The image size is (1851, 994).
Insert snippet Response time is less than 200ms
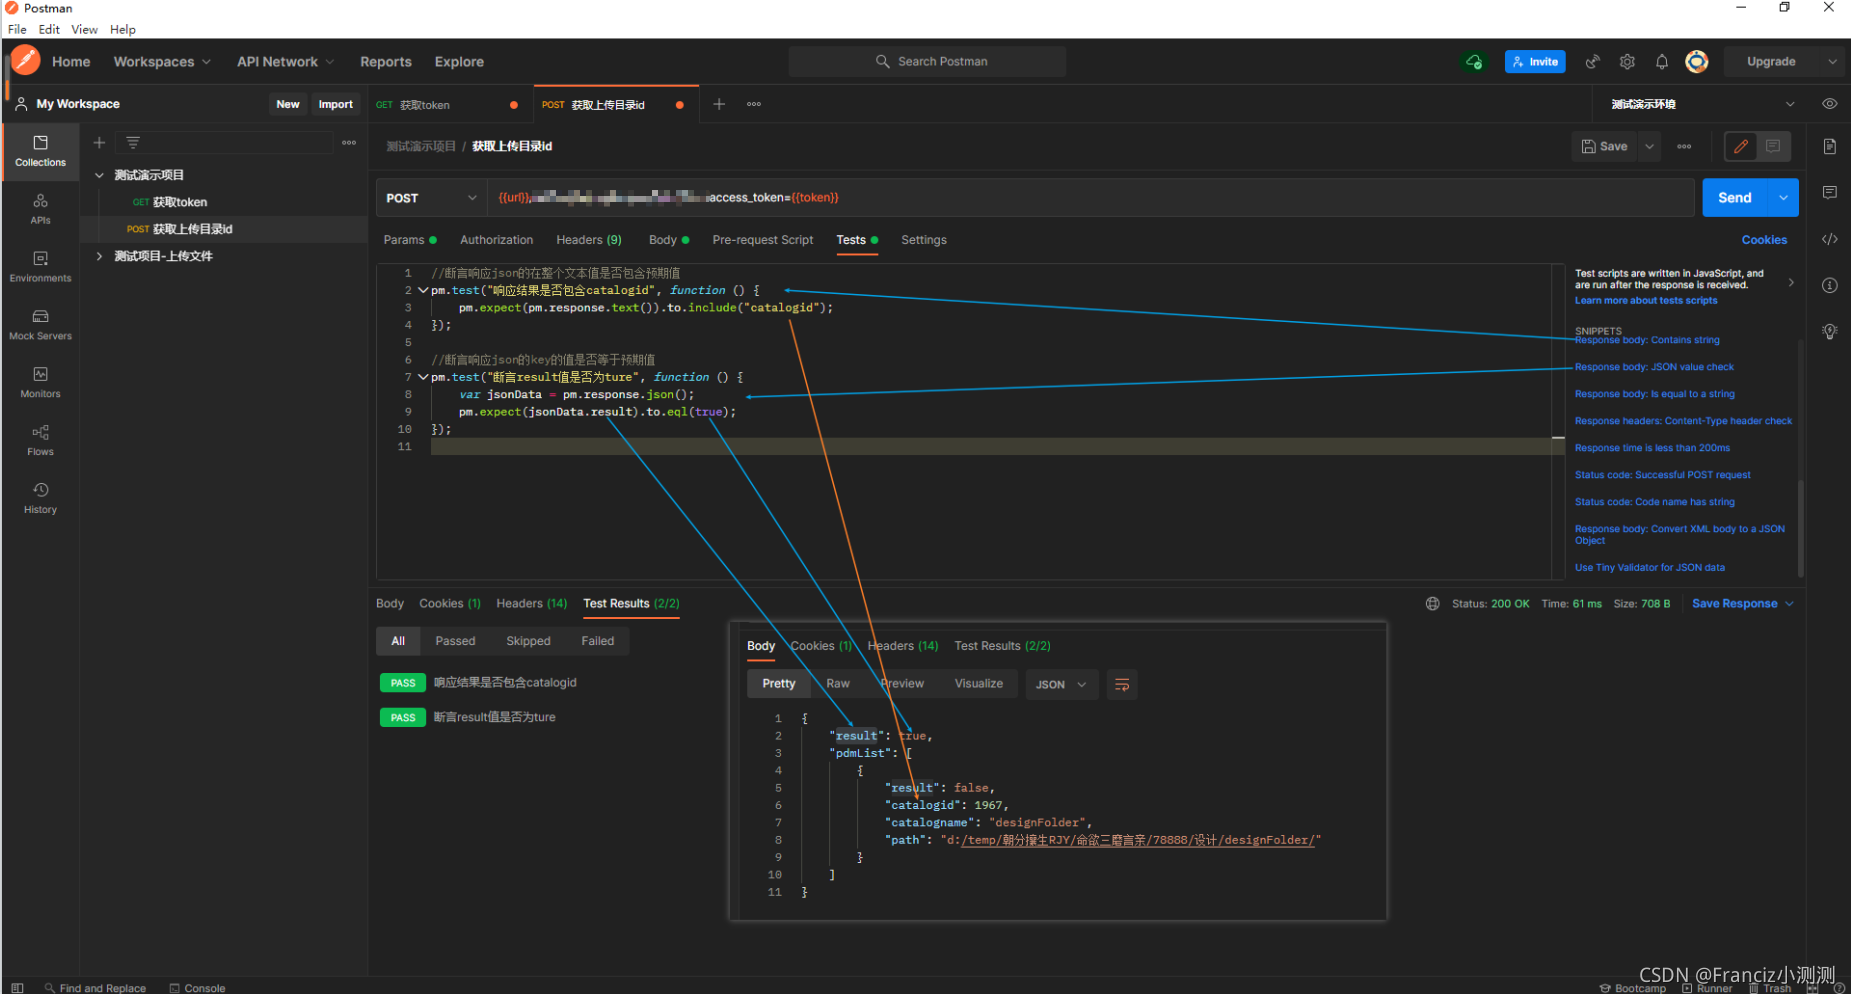coord(1652,448)
